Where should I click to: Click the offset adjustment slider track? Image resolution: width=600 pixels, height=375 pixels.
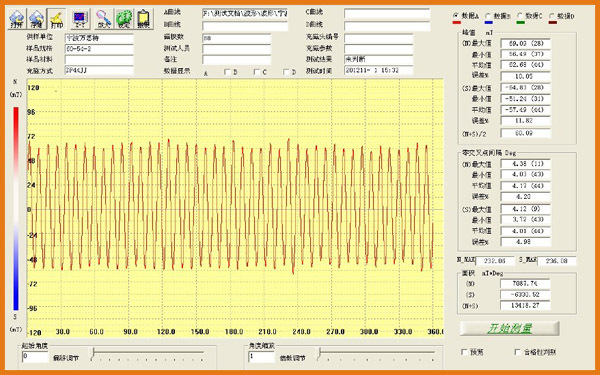pyautogui.click(x=148, y=355)
